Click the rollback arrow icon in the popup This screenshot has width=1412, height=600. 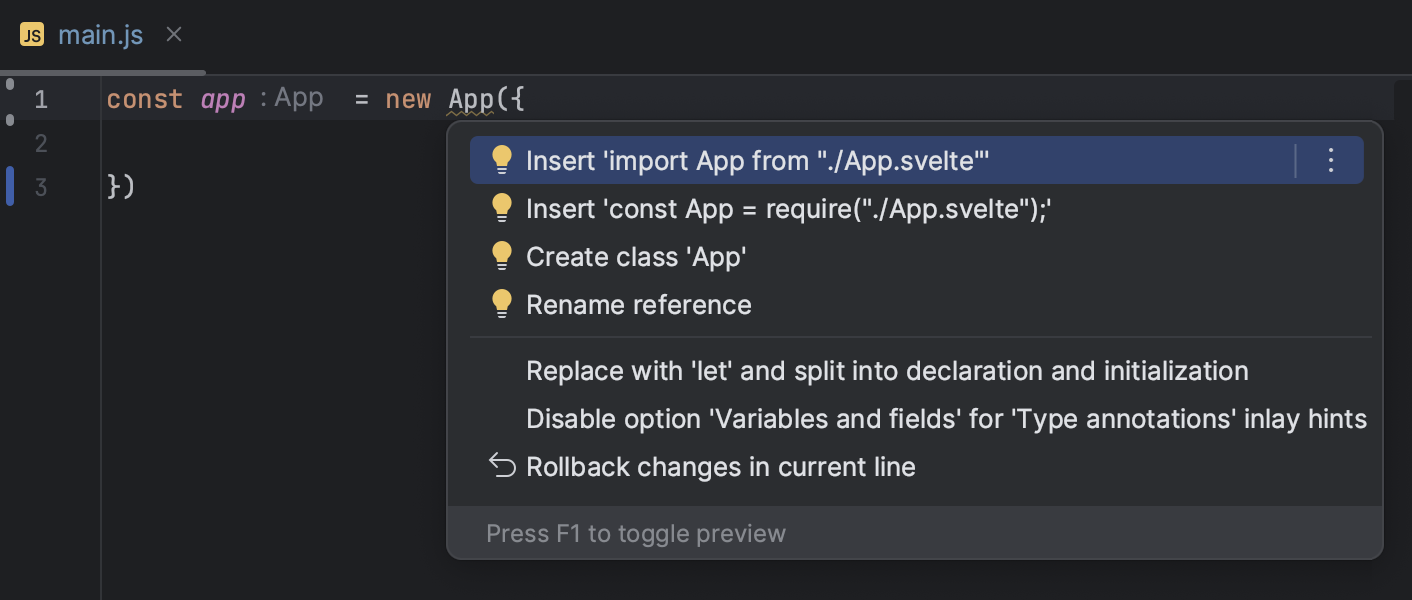click(501, 466)
